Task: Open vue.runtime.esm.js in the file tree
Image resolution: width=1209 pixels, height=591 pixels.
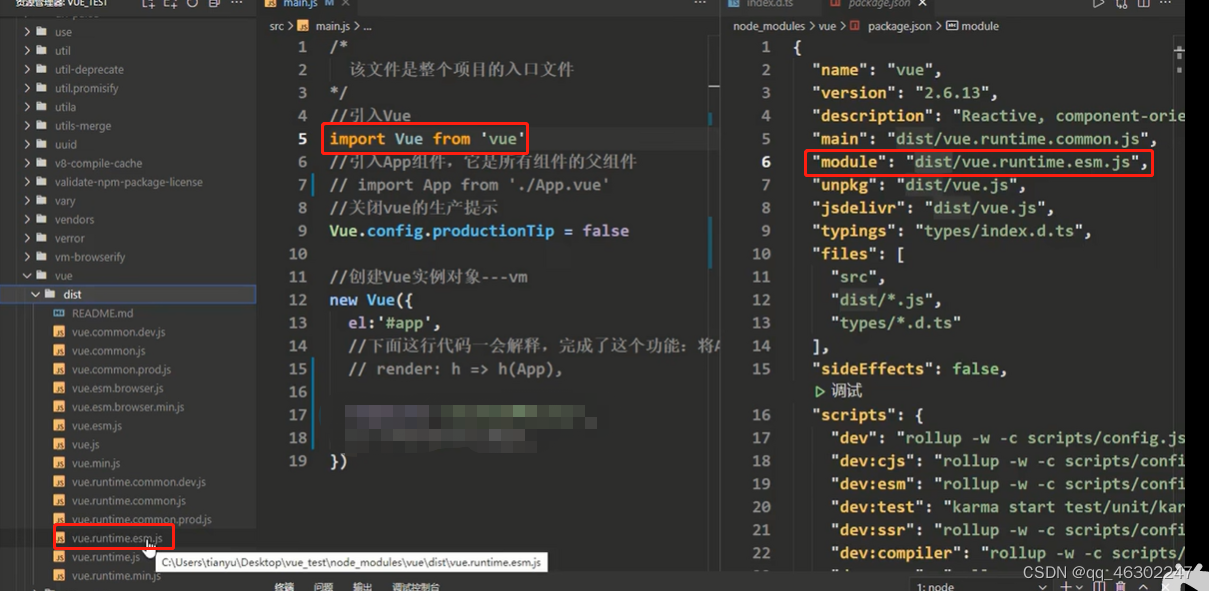Action: tap(116, 538)
